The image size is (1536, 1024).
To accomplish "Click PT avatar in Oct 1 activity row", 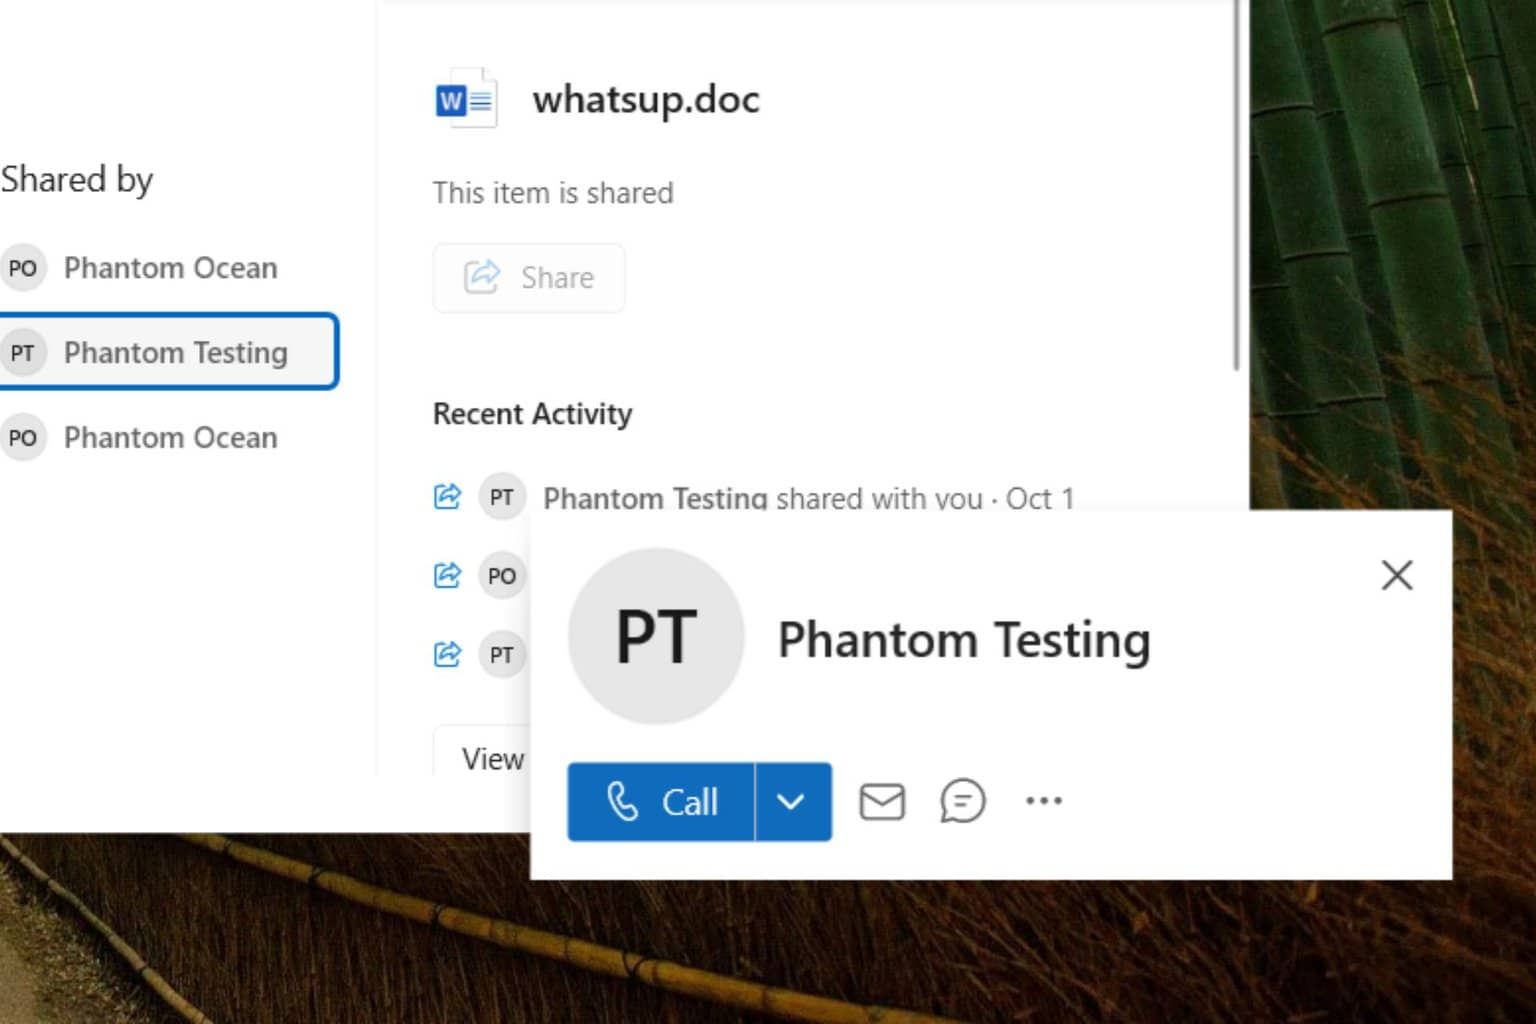I will [x=502, y=497].
